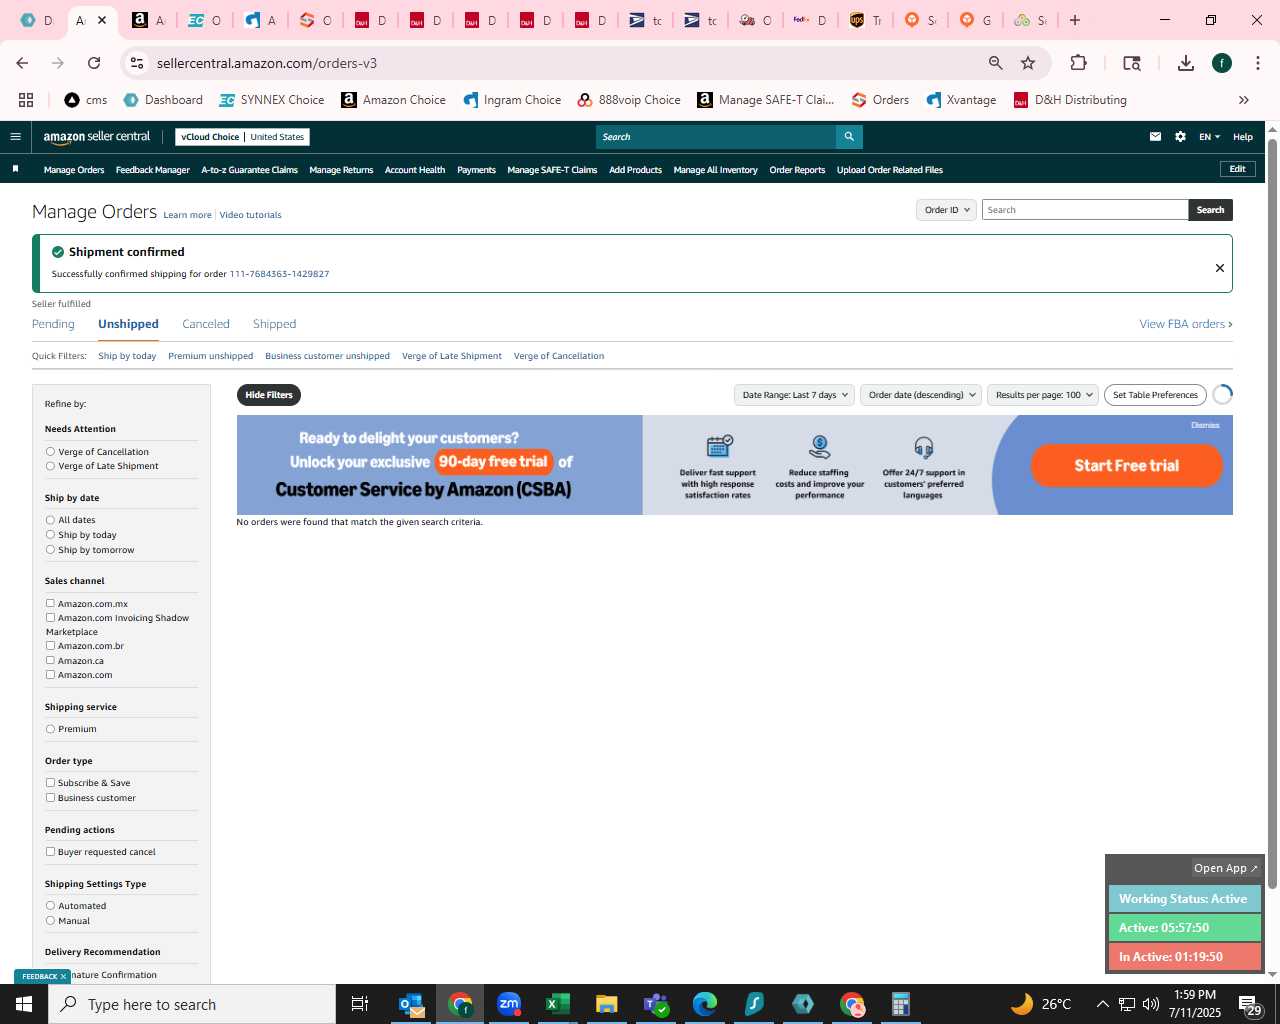Click the Manage Orders search input field
This screenshot has width=1280, height=1024.
pyautogui.click(x=1085, y=210)
